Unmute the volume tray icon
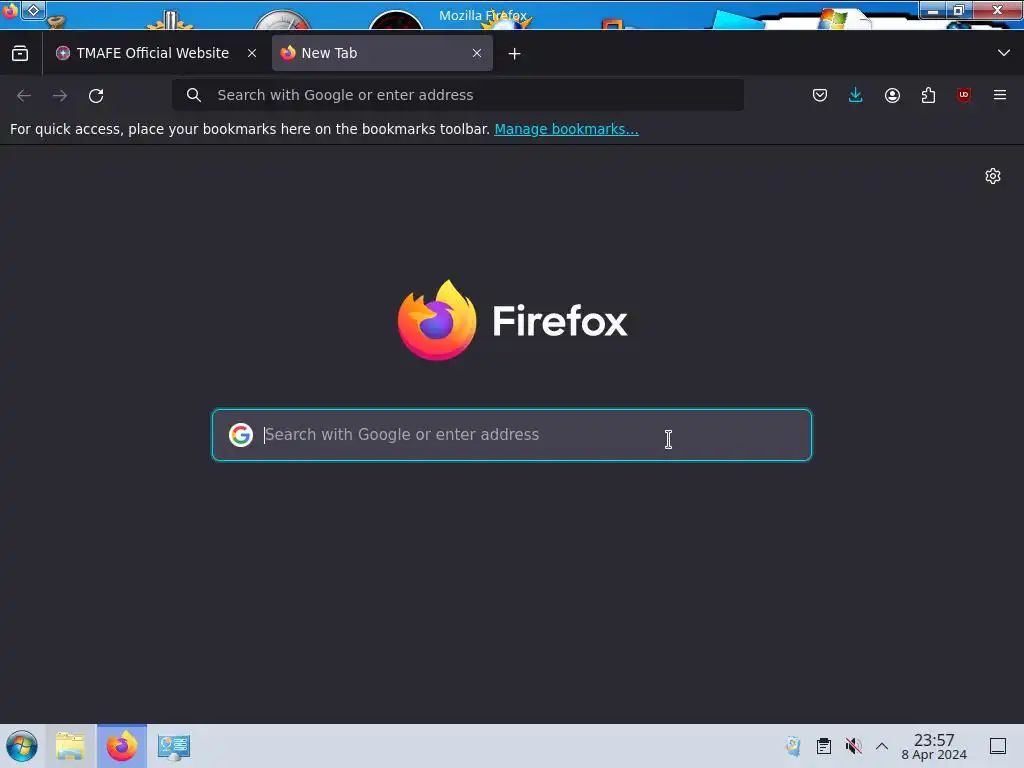Viewport: 1024px width, 768px height. point(853,746)
